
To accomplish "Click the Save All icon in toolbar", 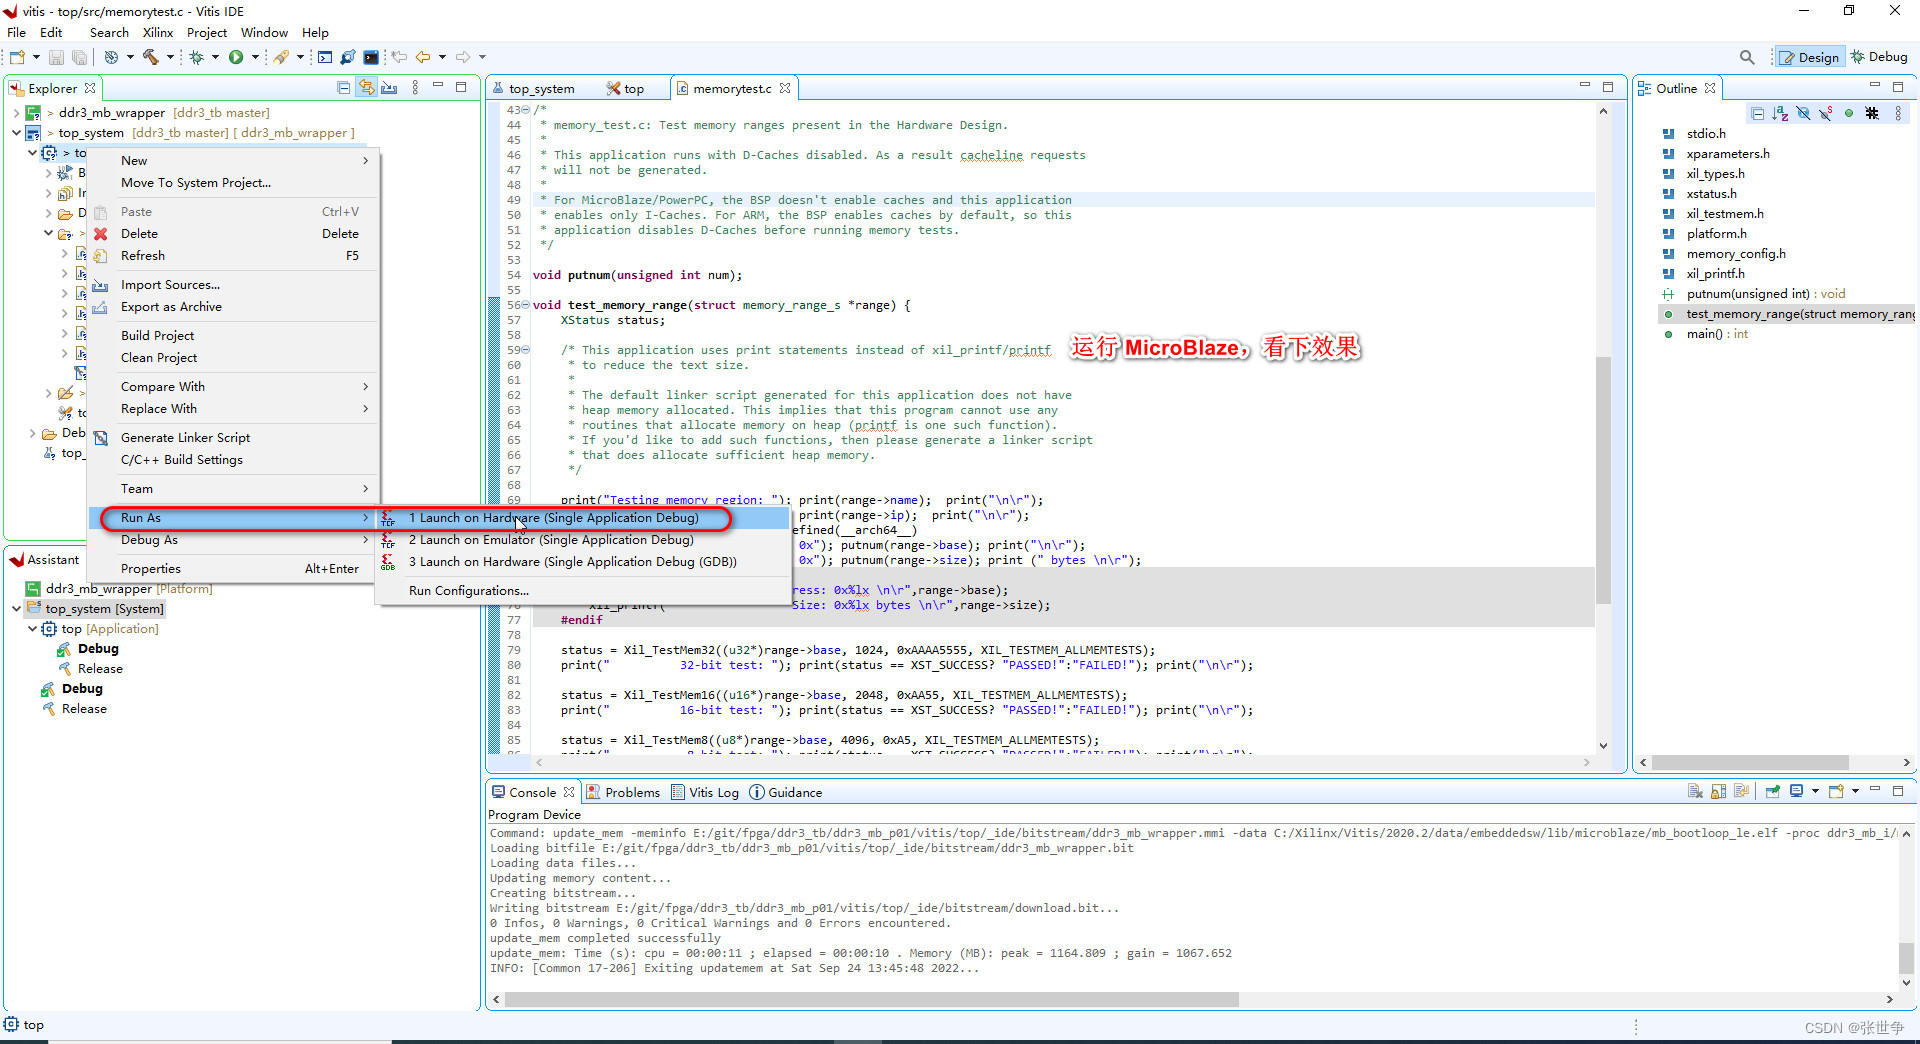I will click(79, 57).
